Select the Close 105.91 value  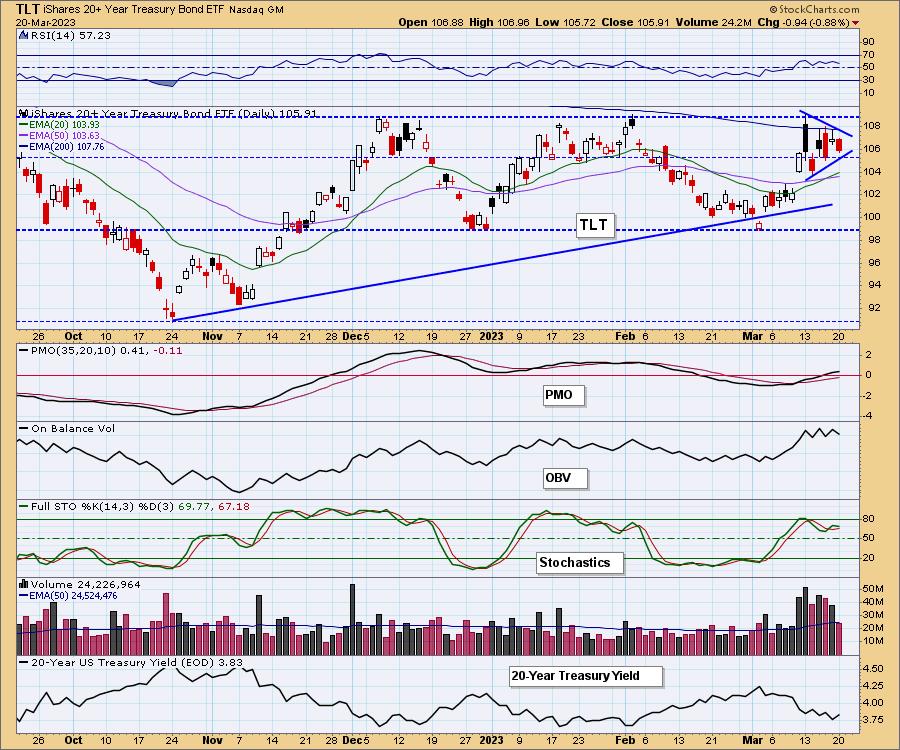coord(635,22)
